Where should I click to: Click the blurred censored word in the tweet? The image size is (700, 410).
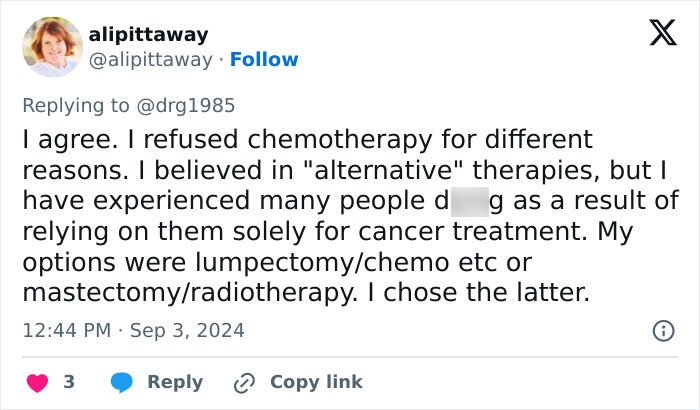(x=469, y=201)
